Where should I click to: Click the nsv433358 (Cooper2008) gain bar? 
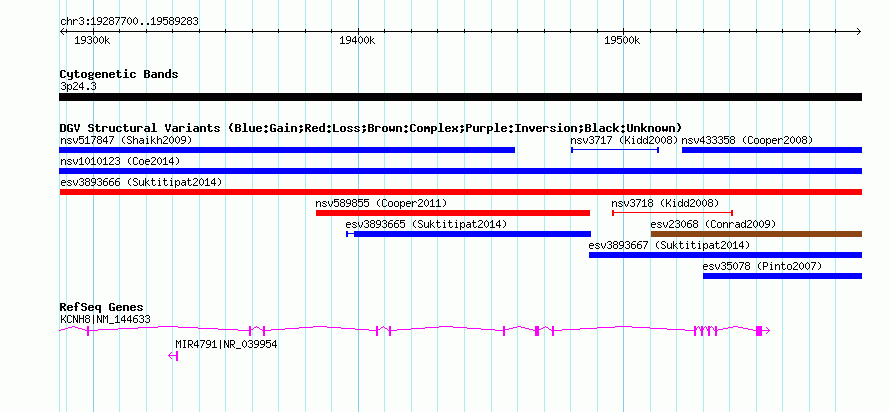pos(772,150)
